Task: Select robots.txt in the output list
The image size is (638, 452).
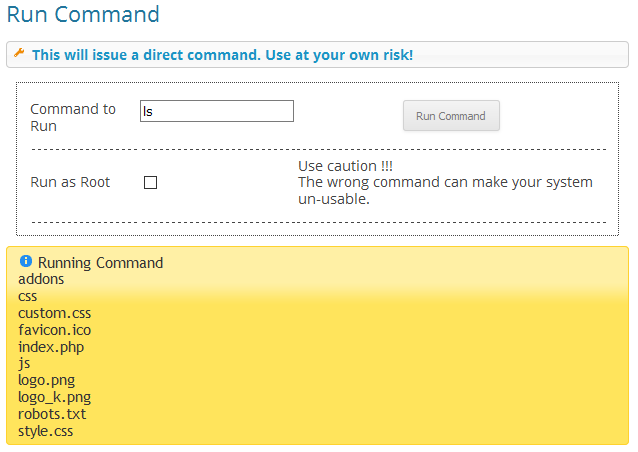Action: click(x=52, y=414)
